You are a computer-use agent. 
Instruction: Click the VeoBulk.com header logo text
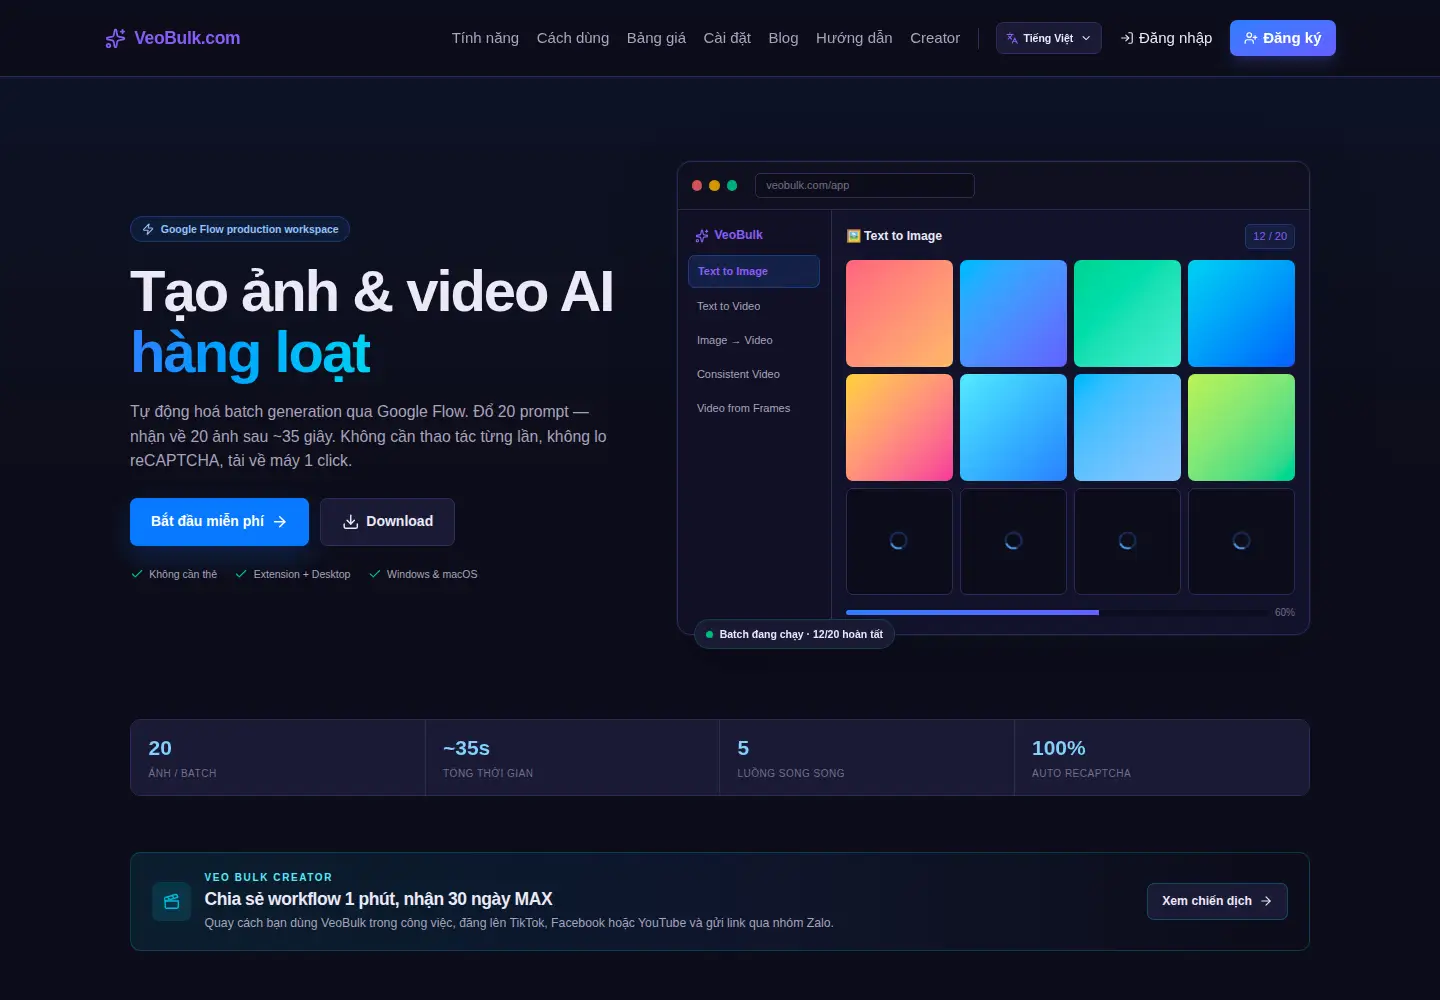coord(187,38)
